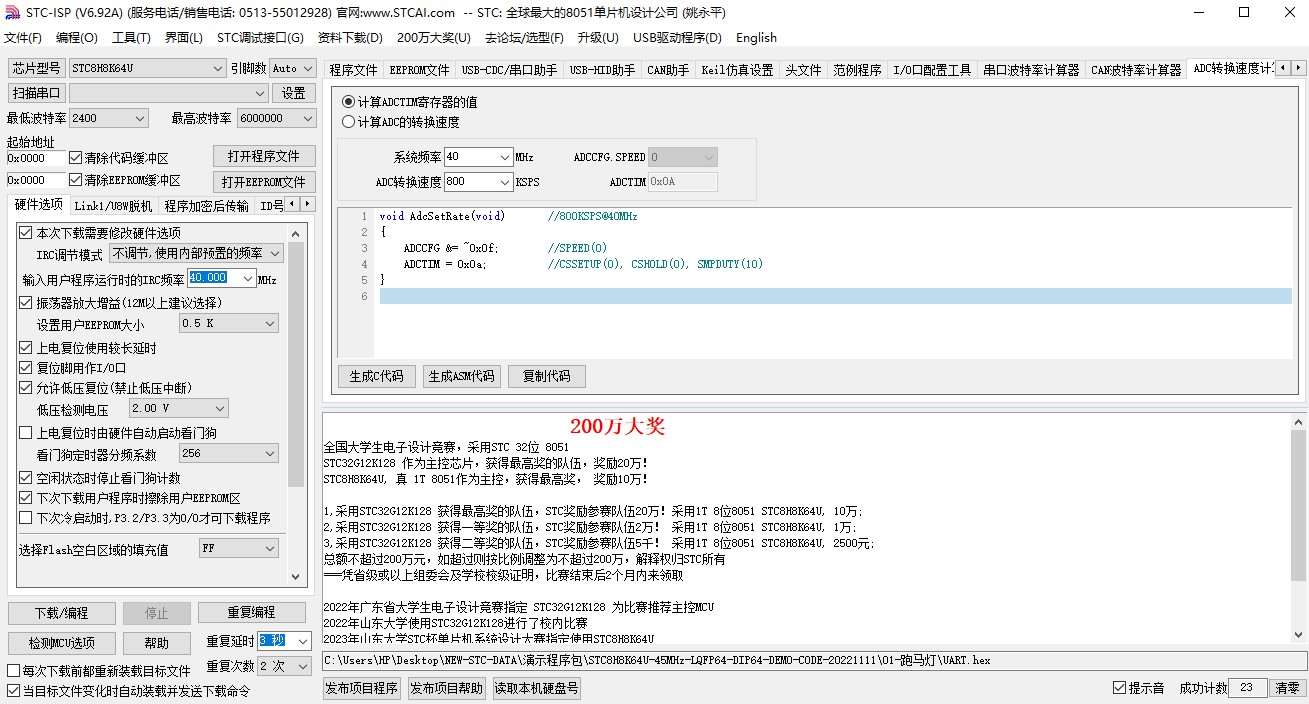Open the scan serial port dropdown
This screenshot has height=704, width=1309.
[168, 93]
